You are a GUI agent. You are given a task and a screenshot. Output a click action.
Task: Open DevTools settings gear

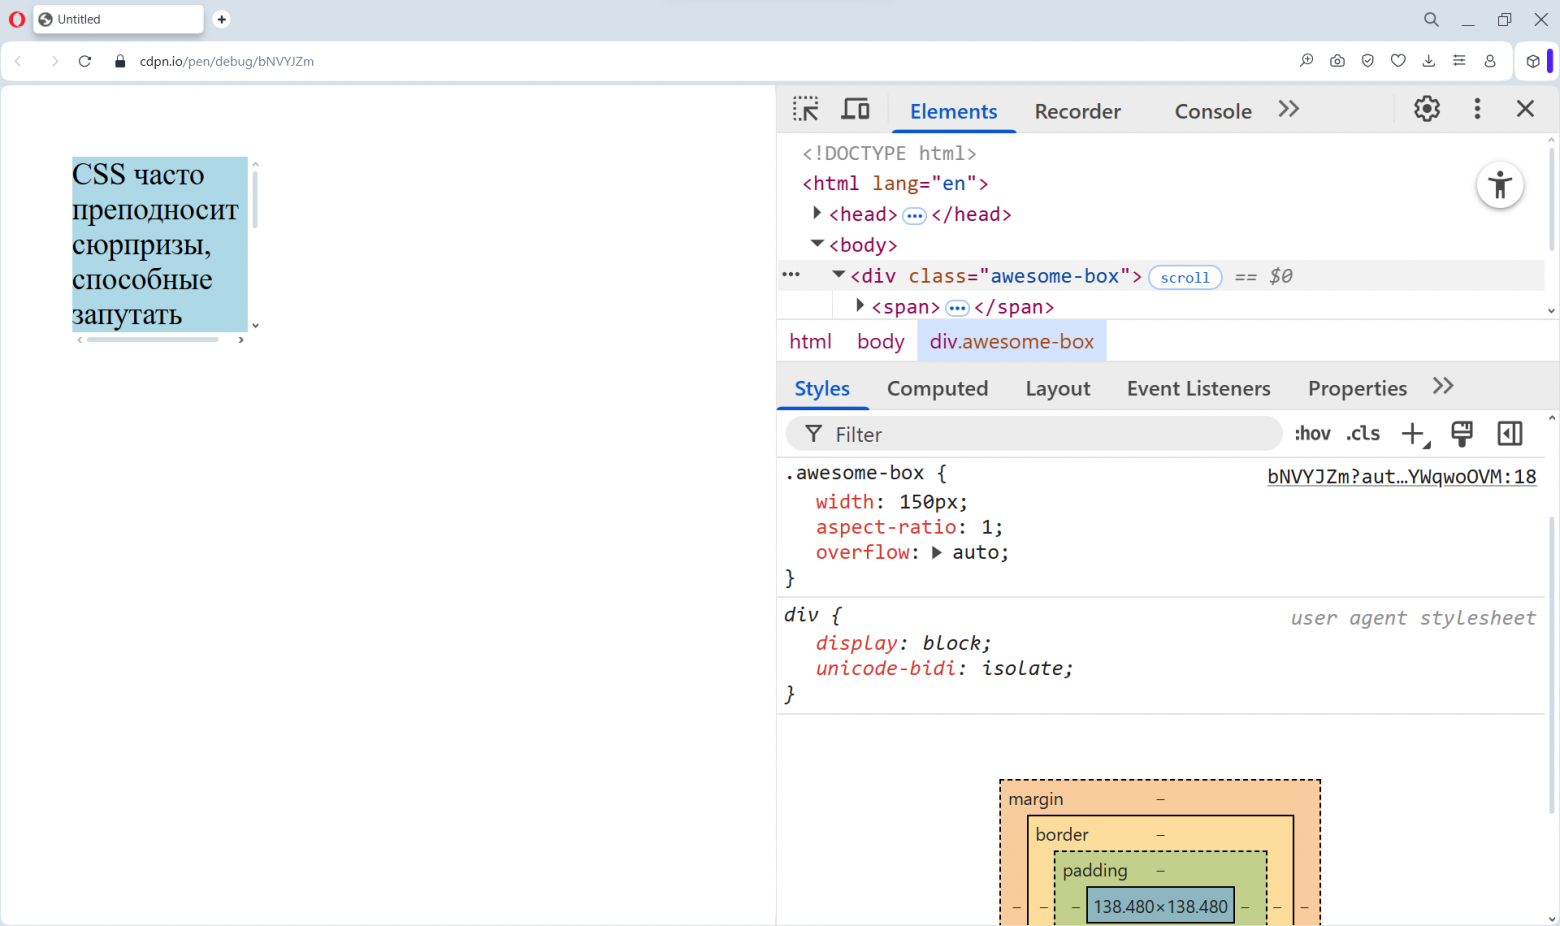(1426, 109)
